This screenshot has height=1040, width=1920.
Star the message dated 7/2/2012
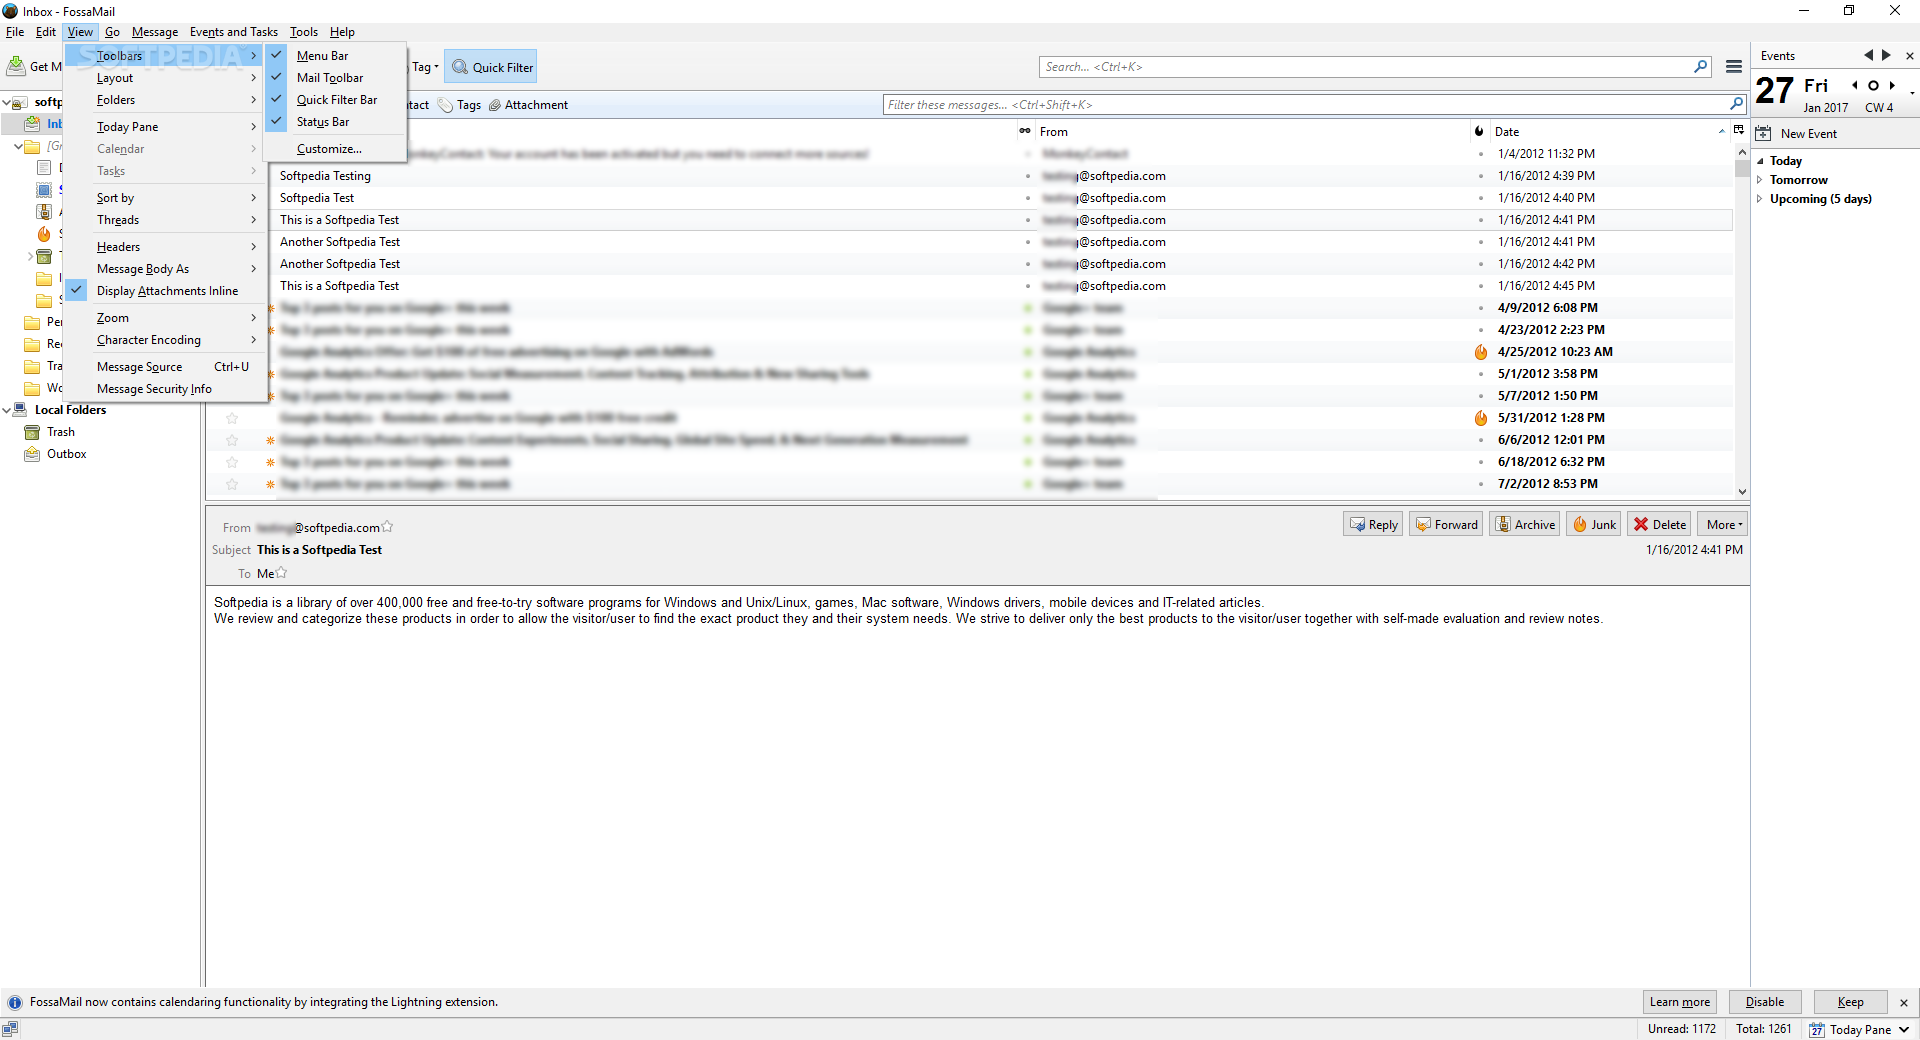click(x=232, y=484)
